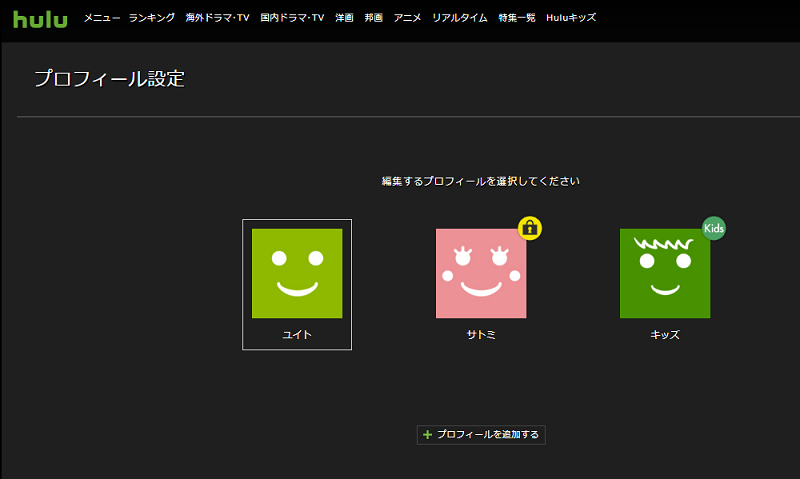Click the hulu logo
The height and width of the screenshot is (479, 800).
tap(40, 19)
